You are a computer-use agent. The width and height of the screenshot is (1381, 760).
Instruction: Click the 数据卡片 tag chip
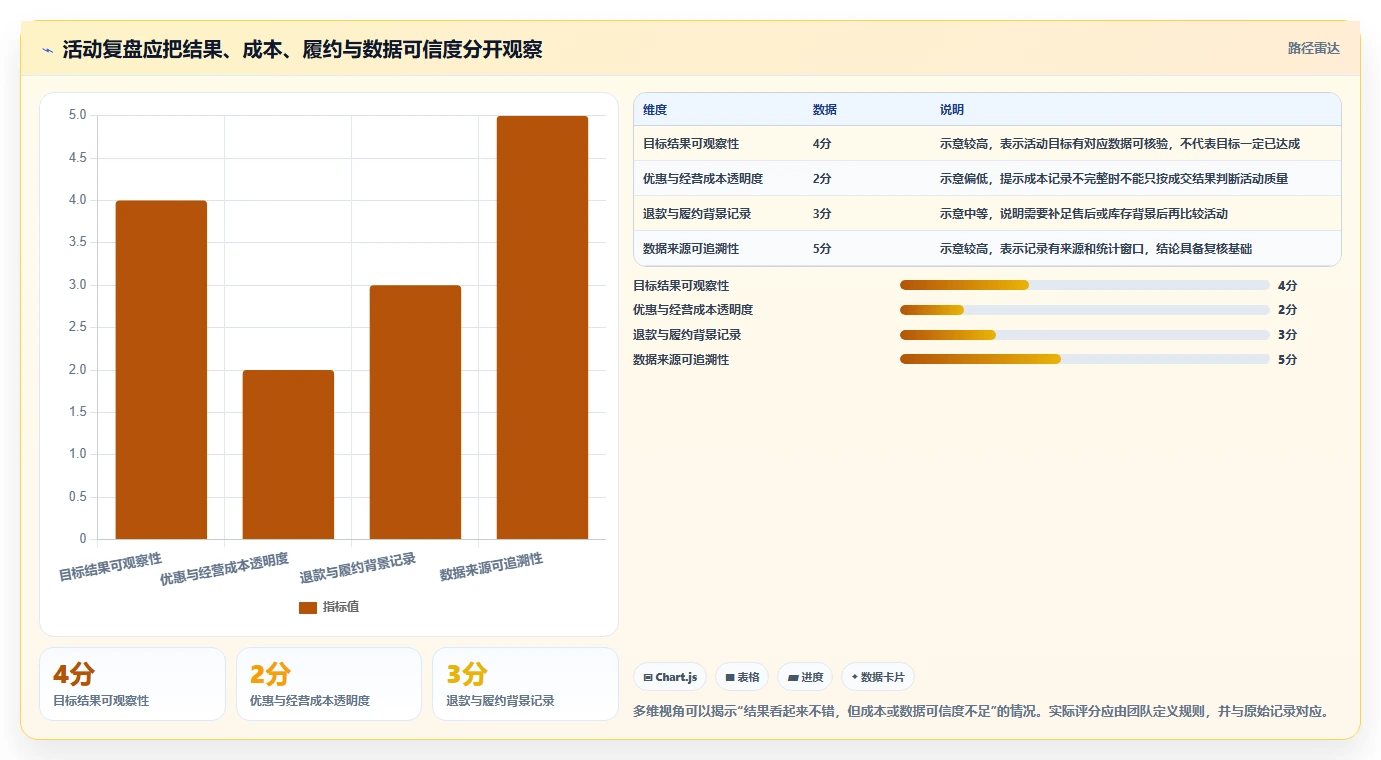point(878,677)
